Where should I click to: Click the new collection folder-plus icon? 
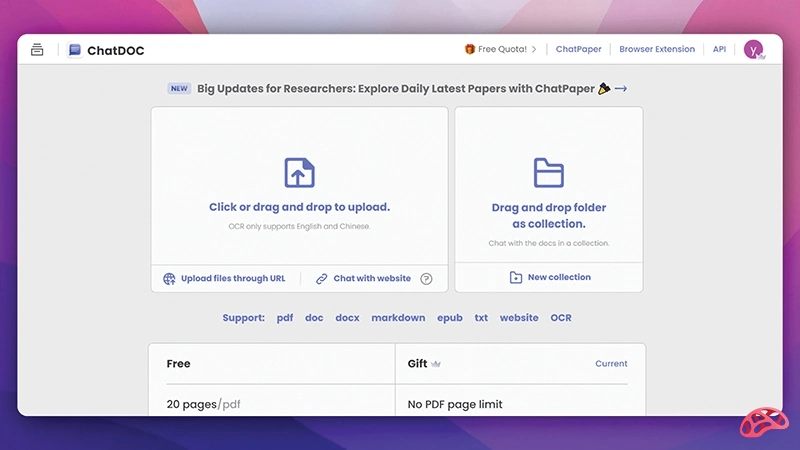[515, 277]
